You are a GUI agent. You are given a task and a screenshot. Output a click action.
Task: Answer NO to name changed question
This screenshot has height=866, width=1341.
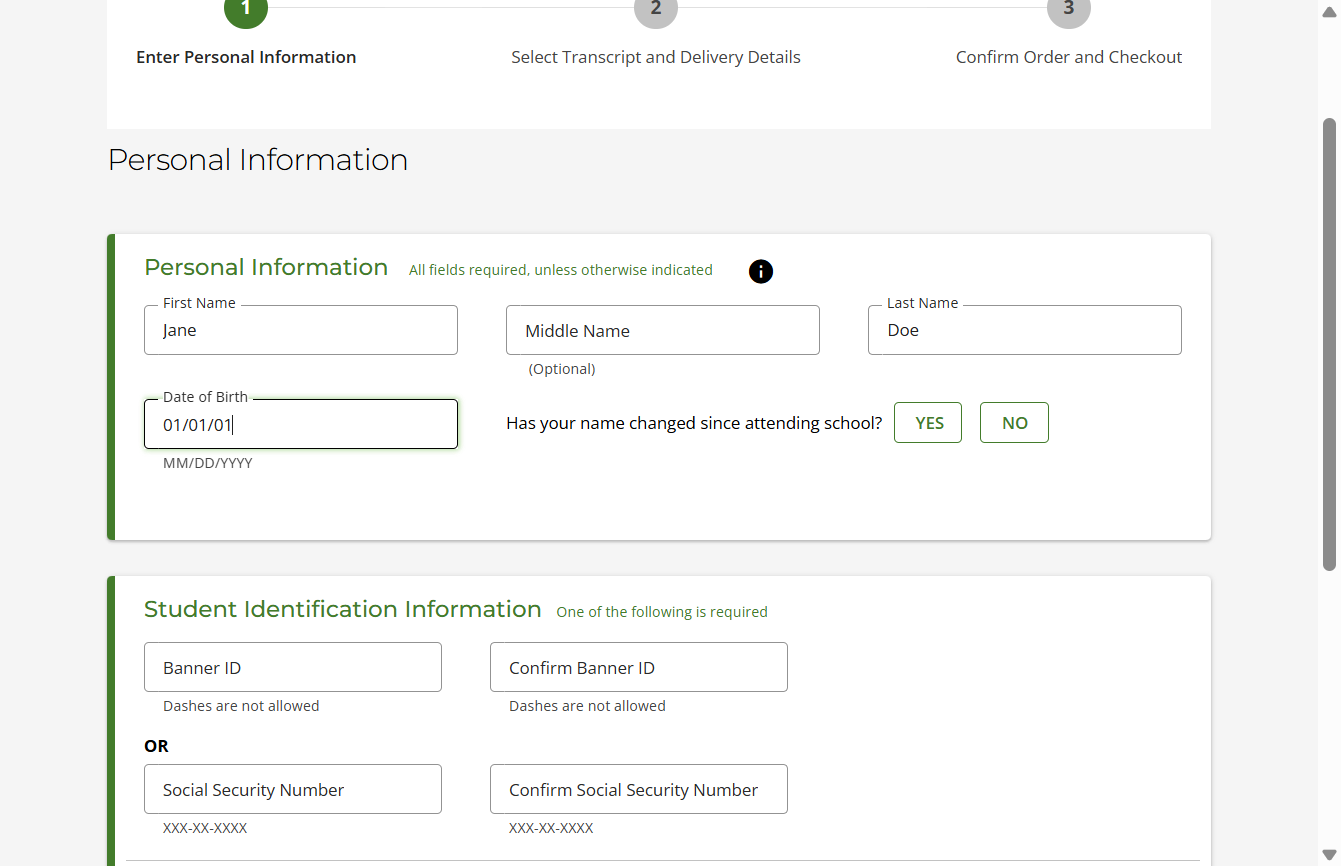coord(1014,423)
